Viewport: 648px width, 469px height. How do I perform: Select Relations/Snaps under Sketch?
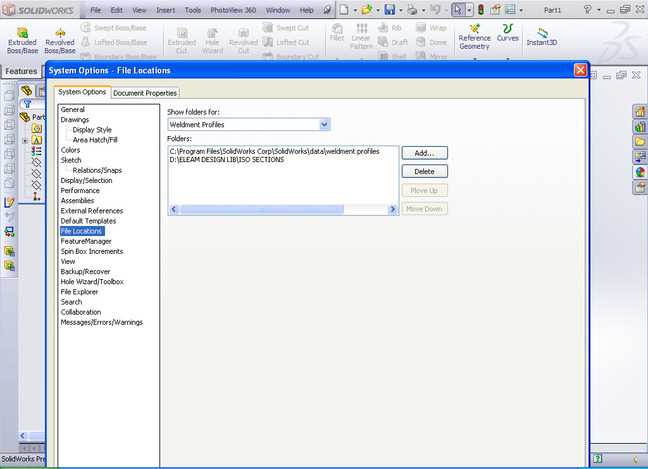[97, 170]
